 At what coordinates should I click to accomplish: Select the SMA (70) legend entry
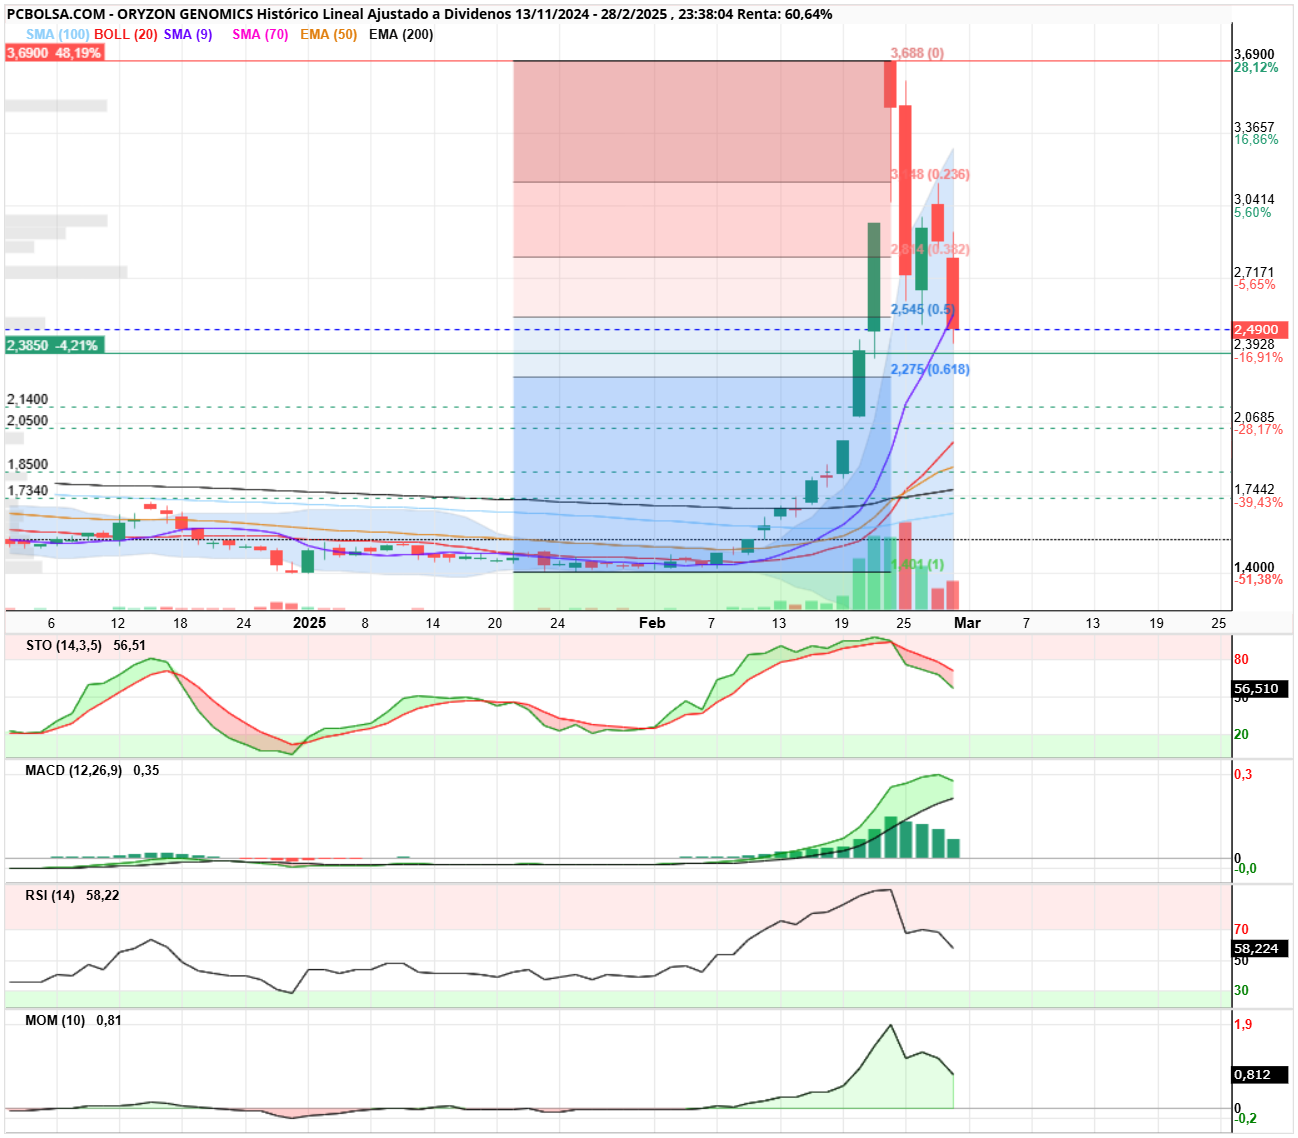tap(260, 34)
